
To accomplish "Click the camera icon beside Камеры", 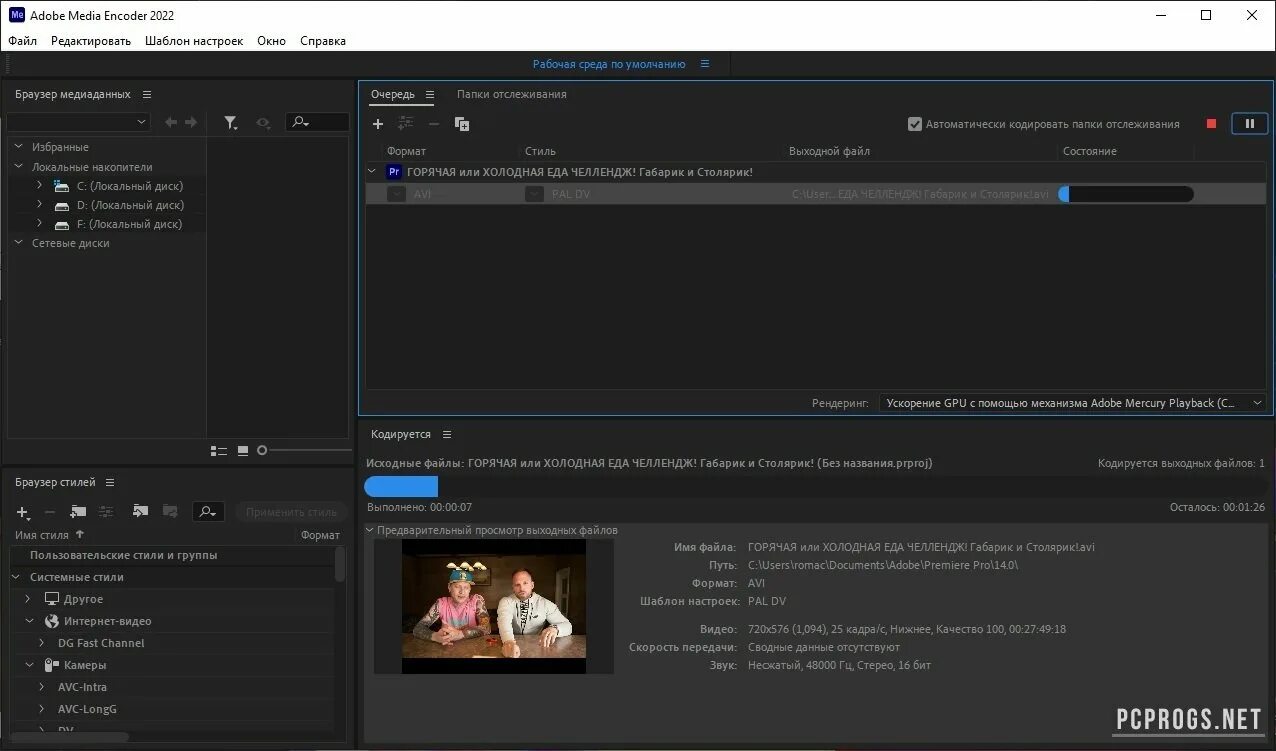I will (52, 665).
